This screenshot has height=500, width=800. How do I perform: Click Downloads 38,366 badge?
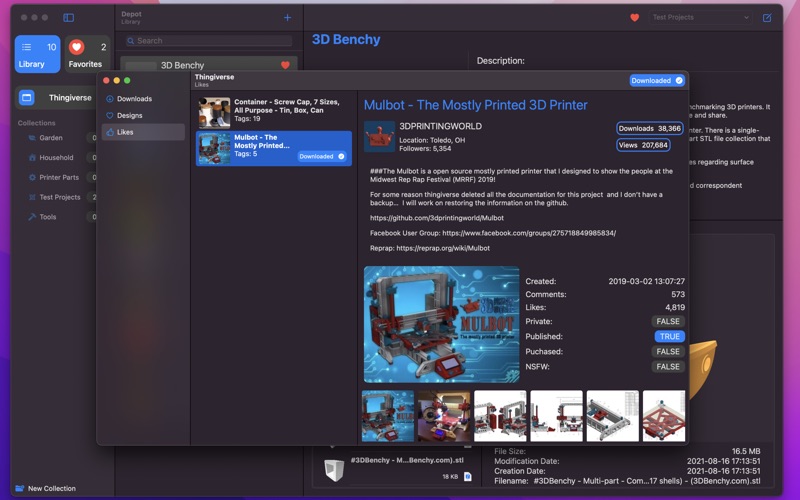[649, 129]
